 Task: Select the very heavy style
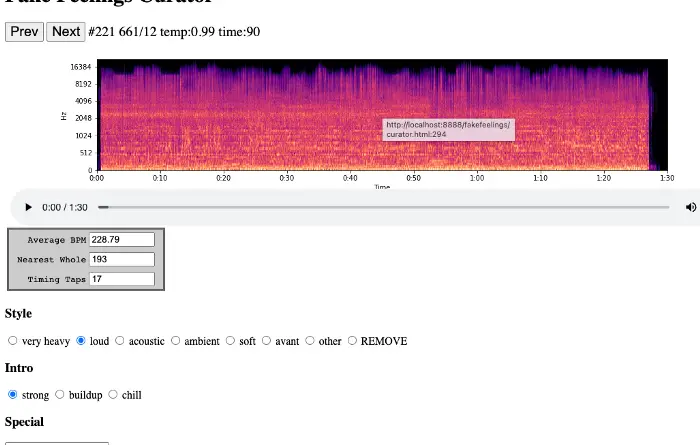12,341
